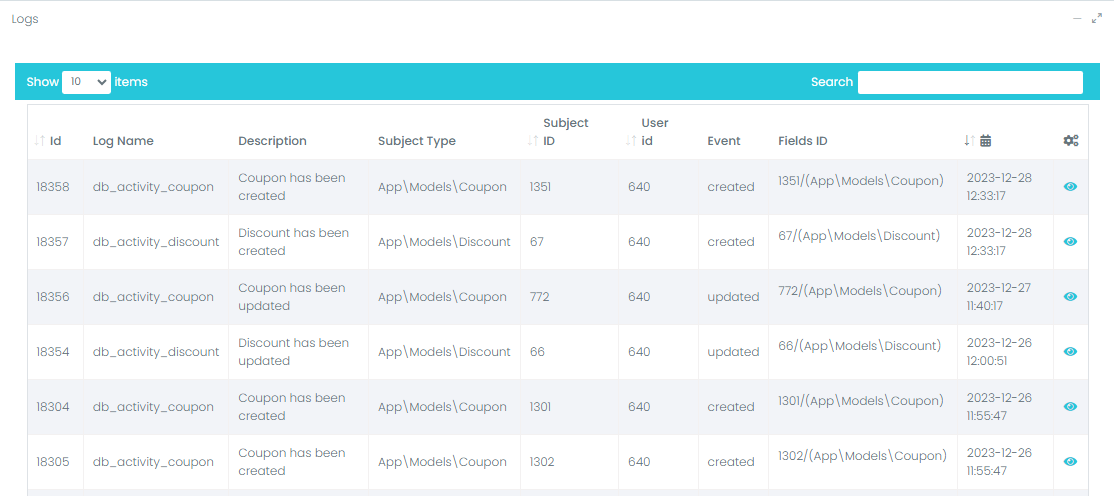The width and height of the screenshot is (1114, 496).
Task: Click the Event column header
Action: 723,141
